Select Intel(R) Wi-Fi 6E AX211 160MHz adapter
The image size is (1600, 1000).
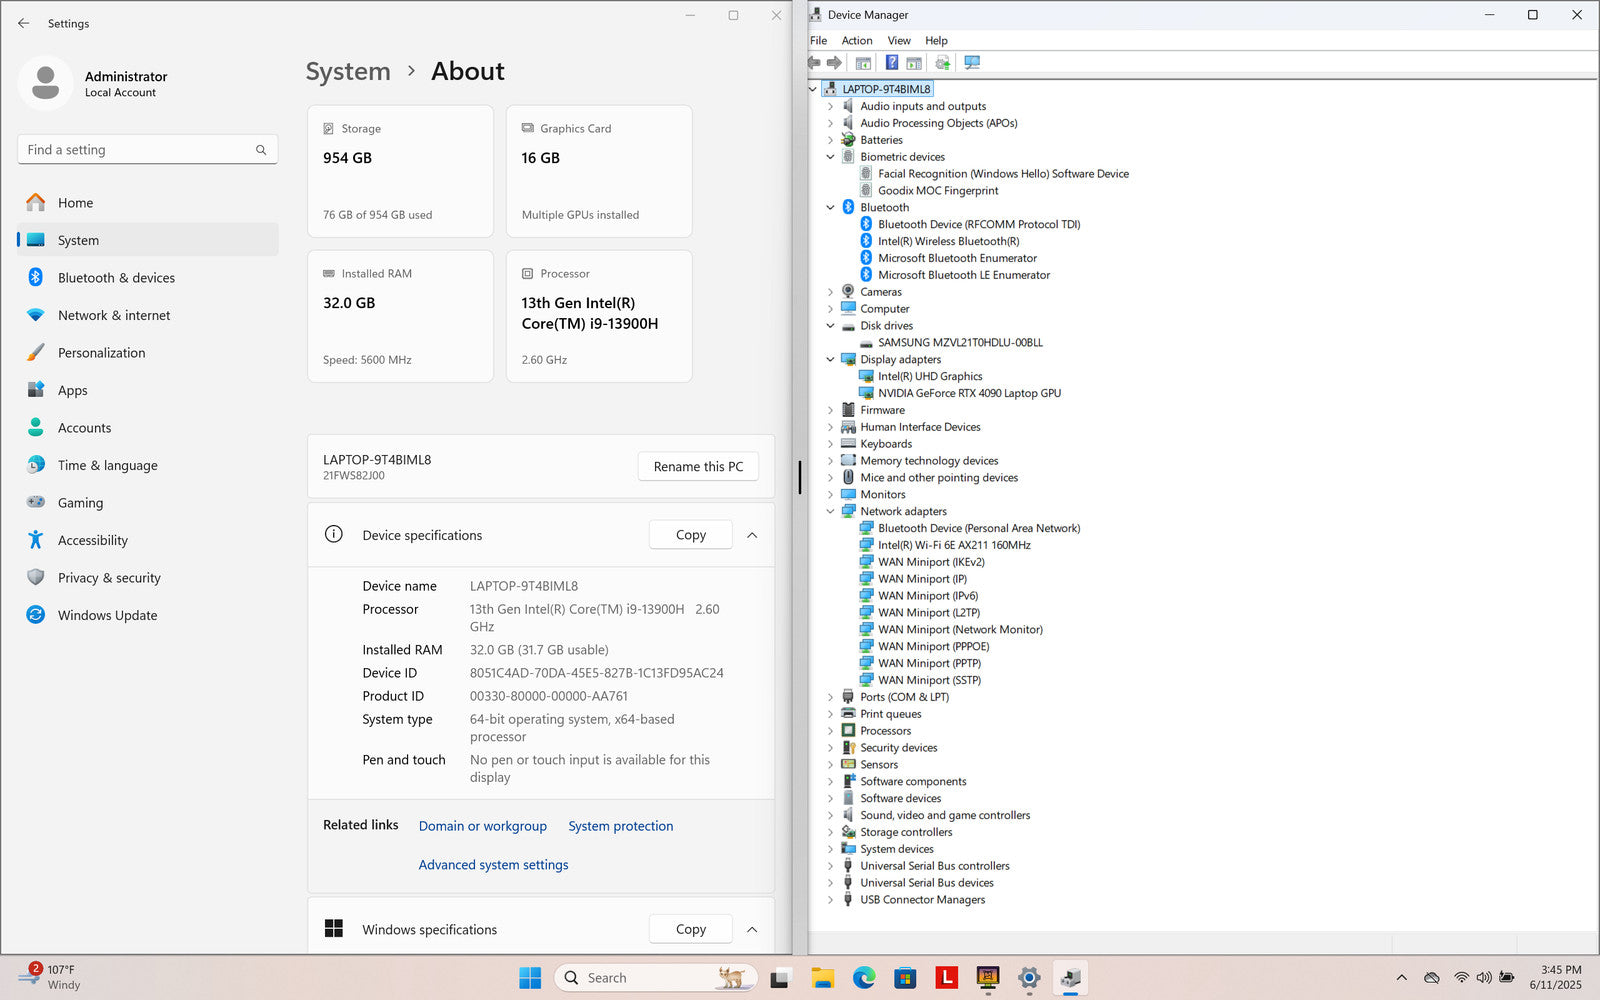coord(954,545)
